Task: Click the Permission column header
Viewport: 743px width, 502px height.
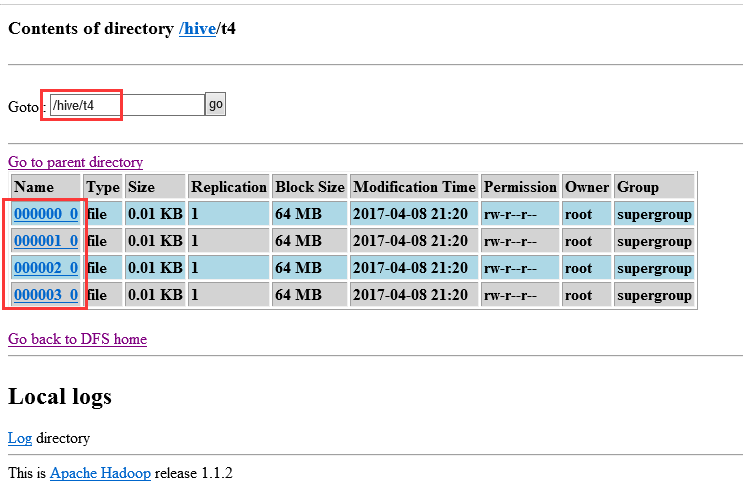Action: [x=520, y=186]
